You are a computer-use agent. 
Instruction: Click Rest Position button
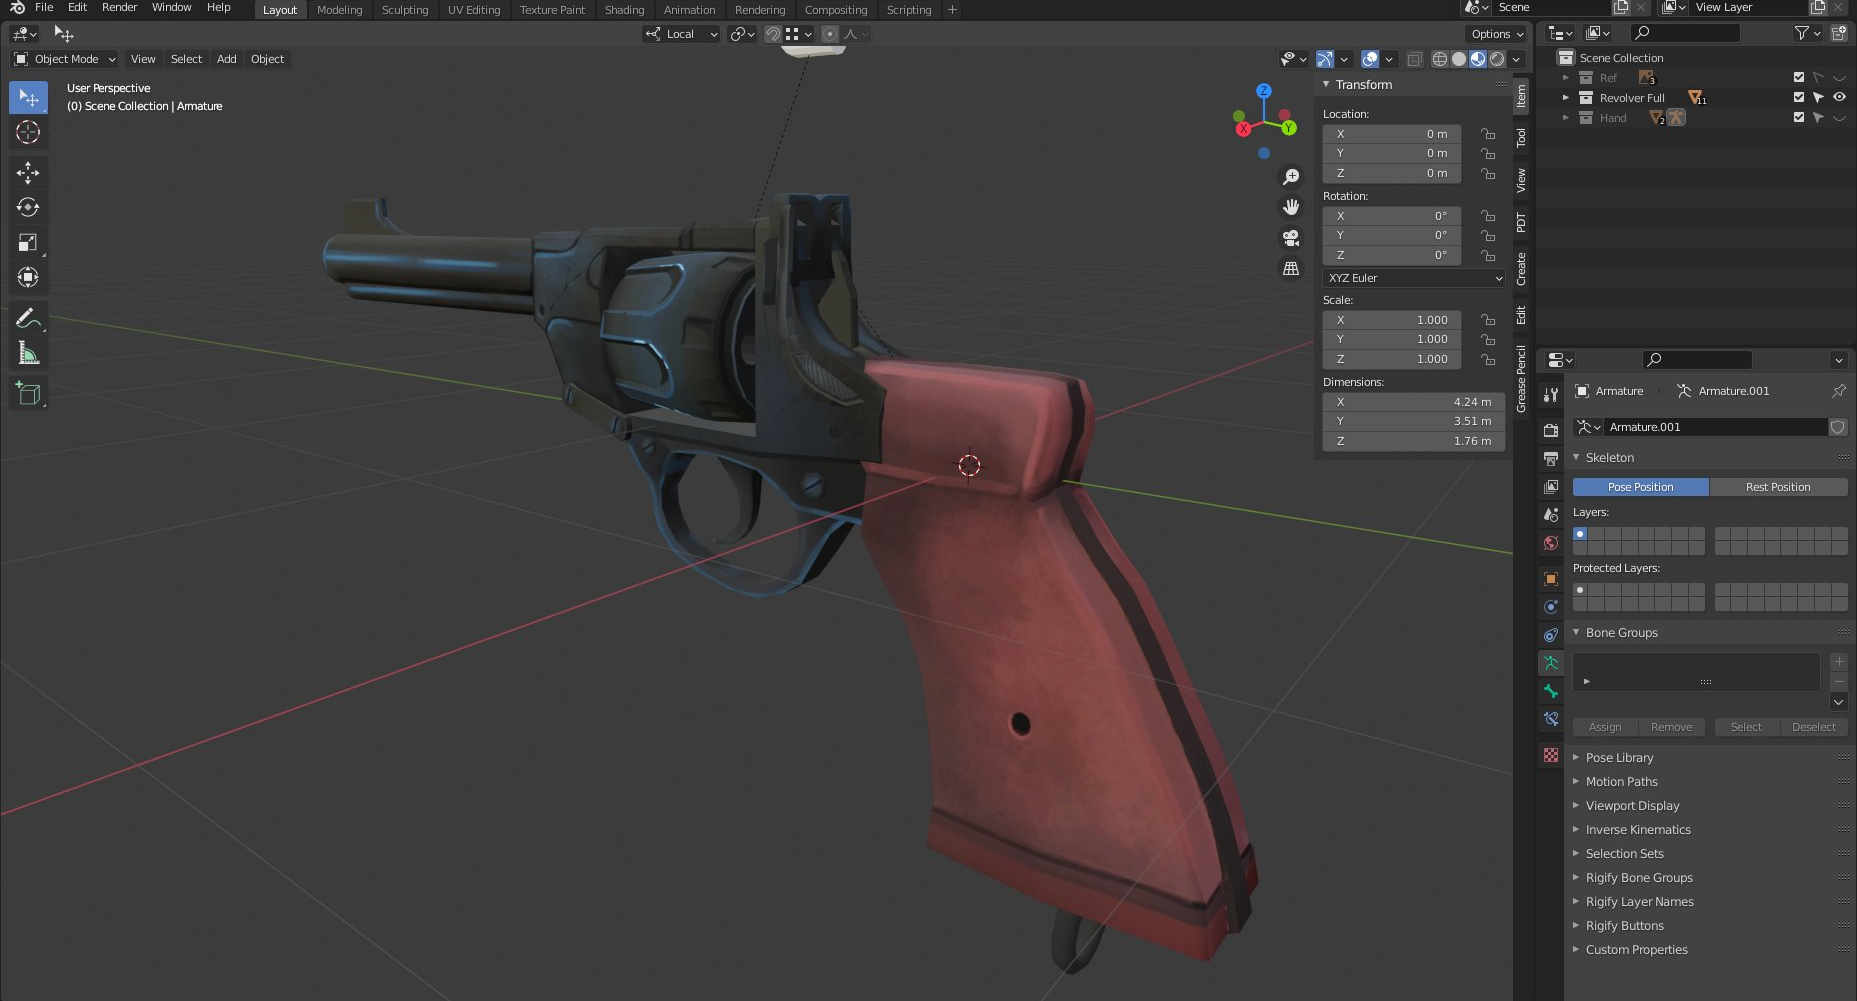click(x=1778, y=487)
